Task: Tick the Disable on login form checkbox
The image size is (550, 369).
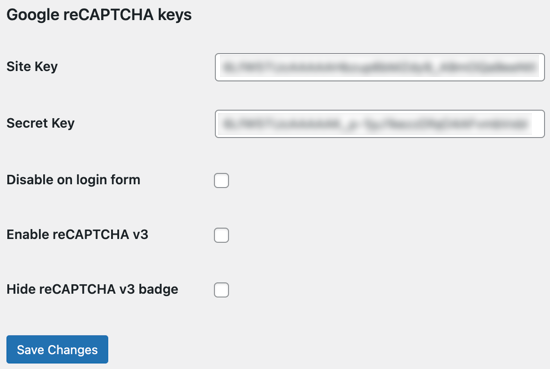Action: 221,180
